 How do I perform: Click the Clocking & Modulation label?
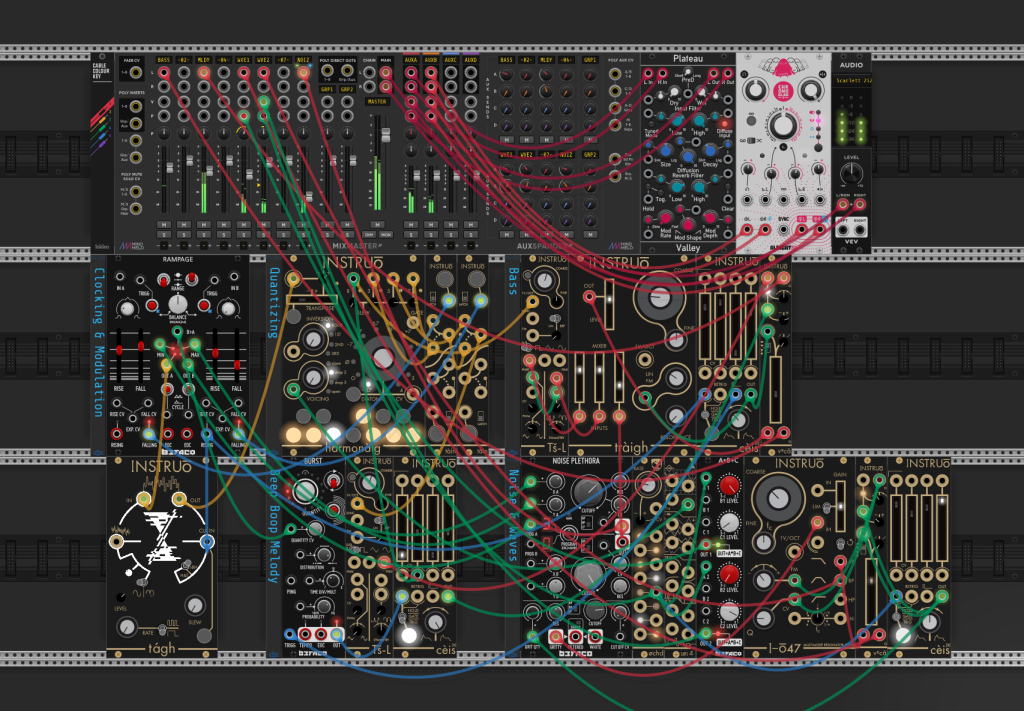pyautogui.click(x=99, y=342)
